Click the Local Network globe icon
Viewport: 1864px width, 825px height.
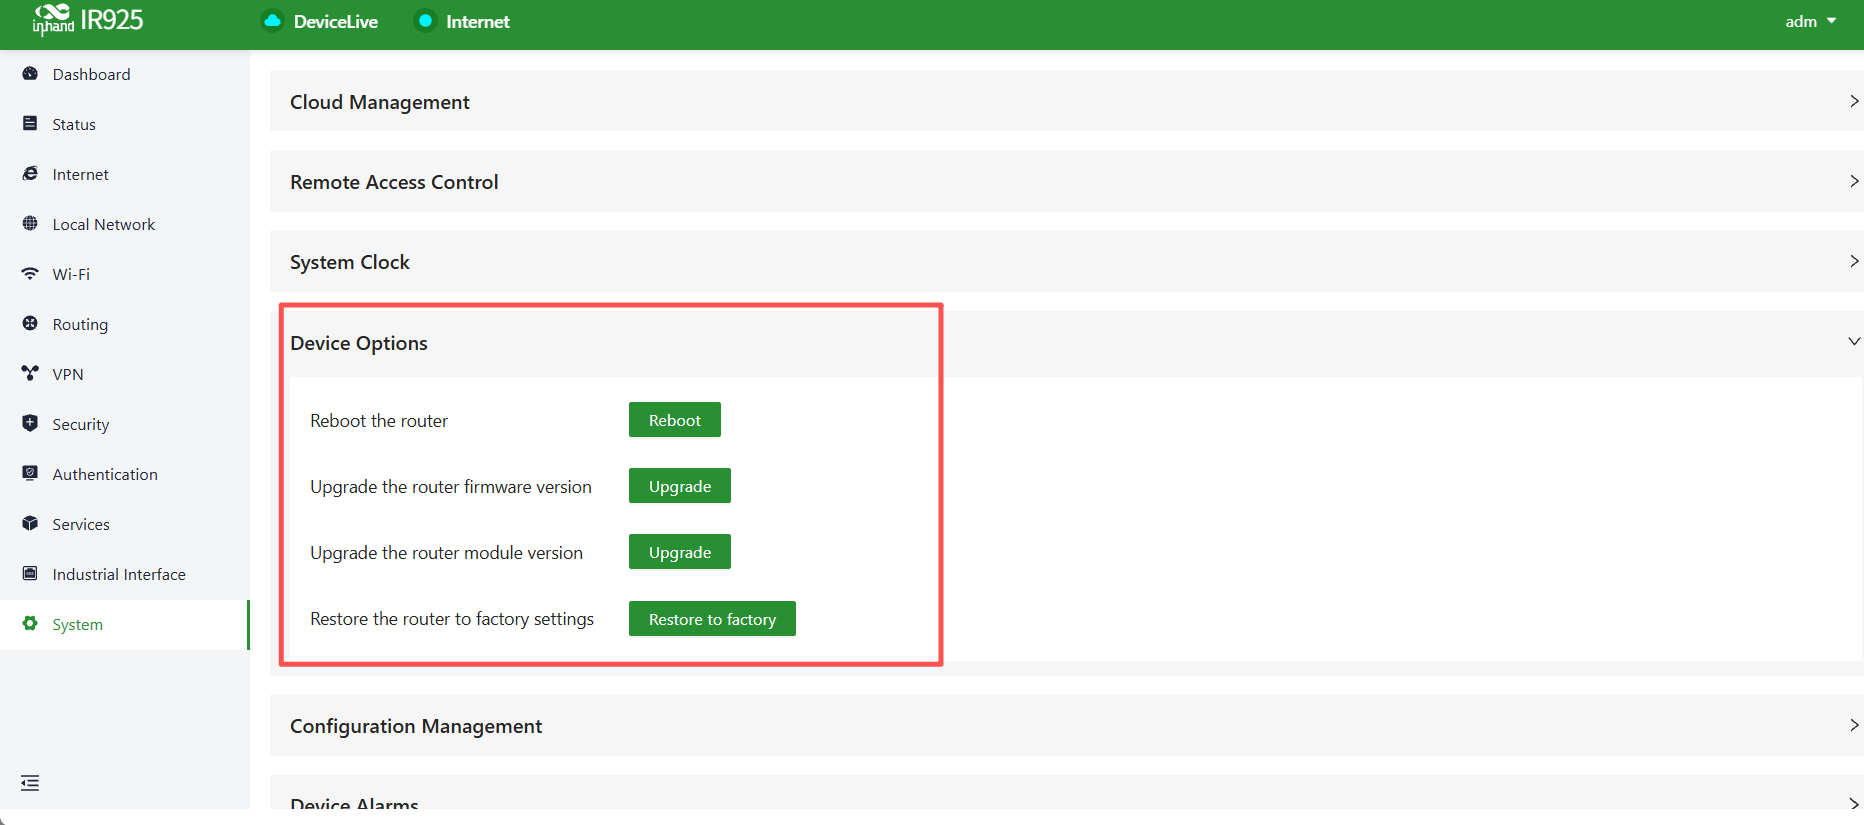click(x=30, y=224)
